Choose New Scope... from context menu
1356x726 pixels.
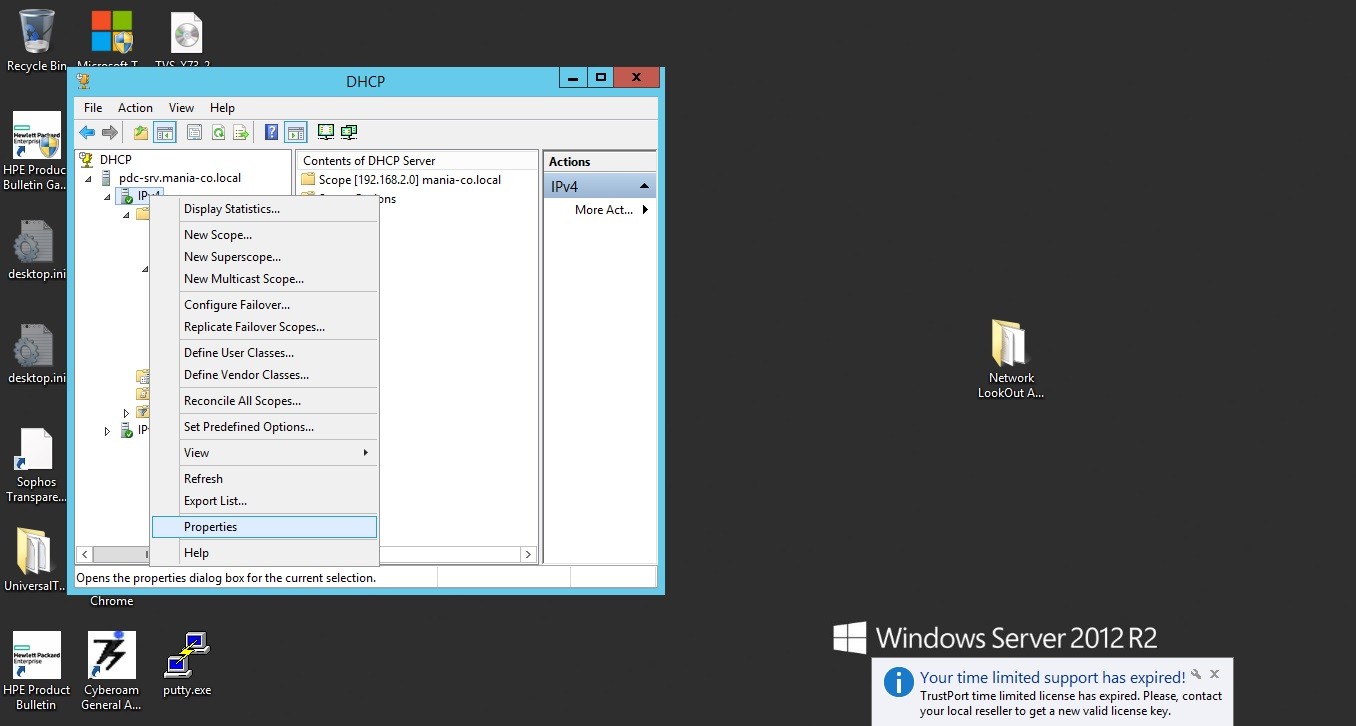tap(265, 235)
